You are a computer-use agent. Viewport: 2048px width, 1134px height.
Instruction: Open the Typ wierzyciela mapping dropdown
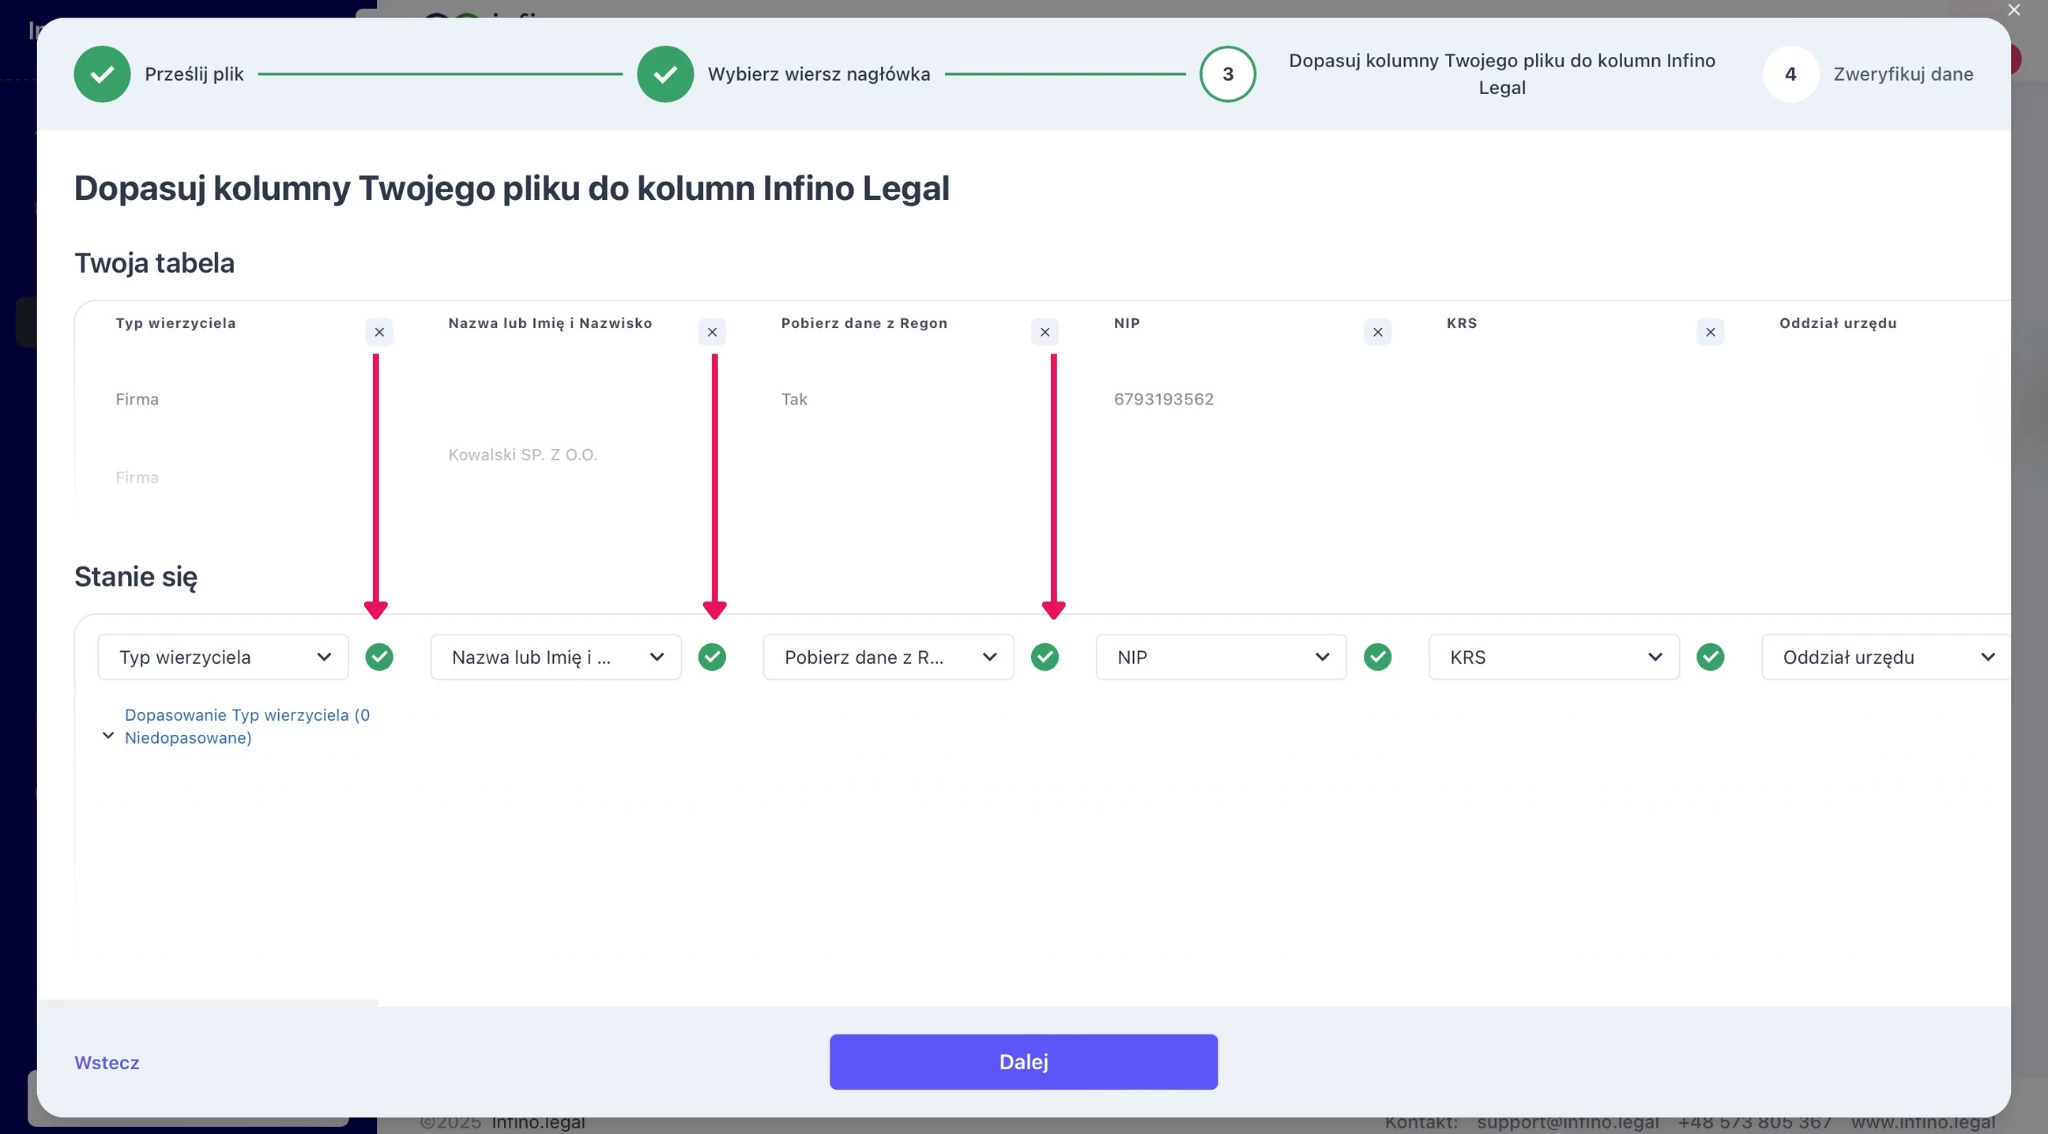pyautogui.click(x=223, y=657)
